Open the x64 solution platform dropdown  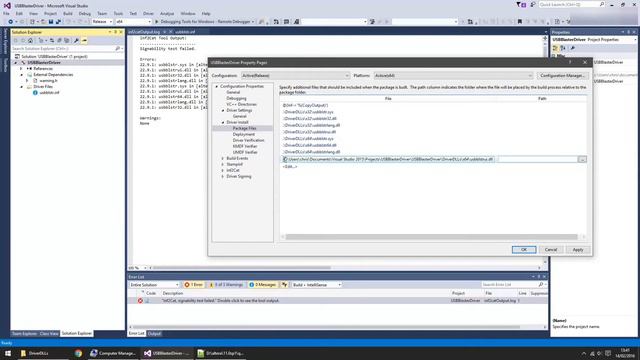tap(133, 22)
